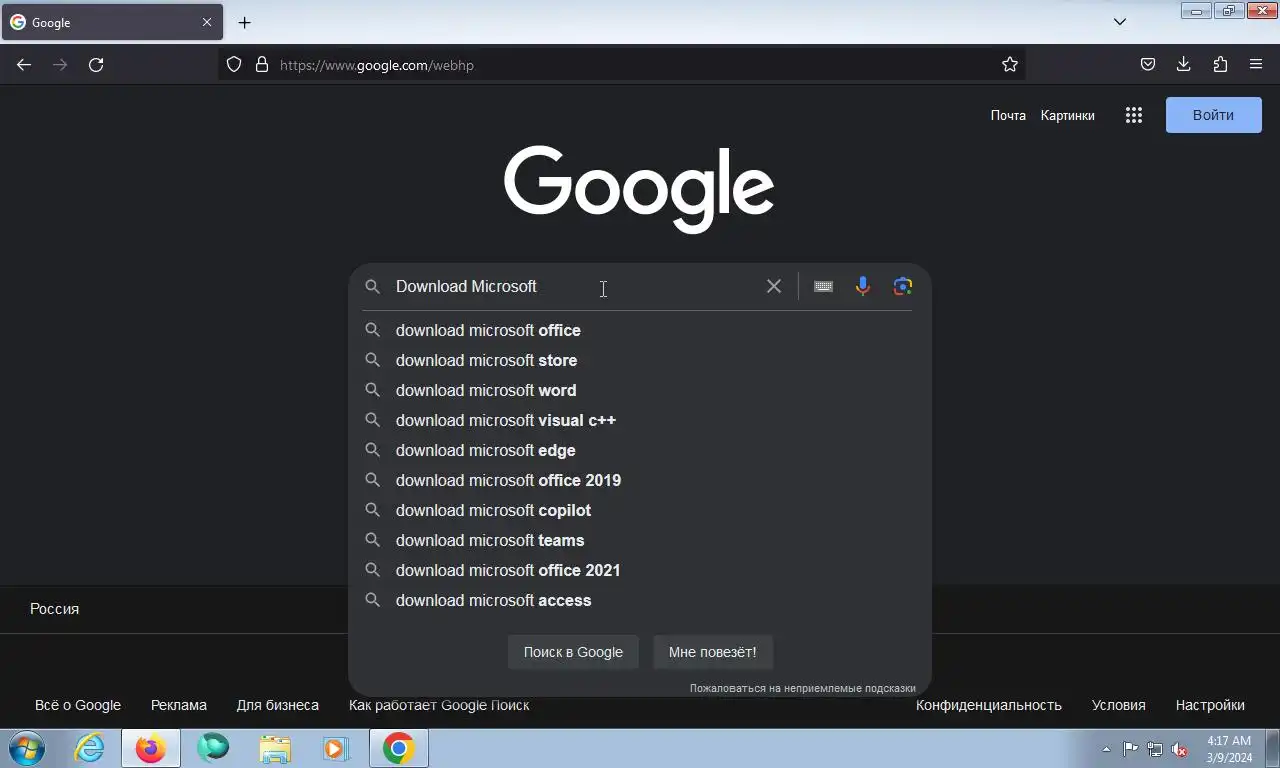Close the Google tab
This screenshot has width=1280, height=768.
click(207, 22)
